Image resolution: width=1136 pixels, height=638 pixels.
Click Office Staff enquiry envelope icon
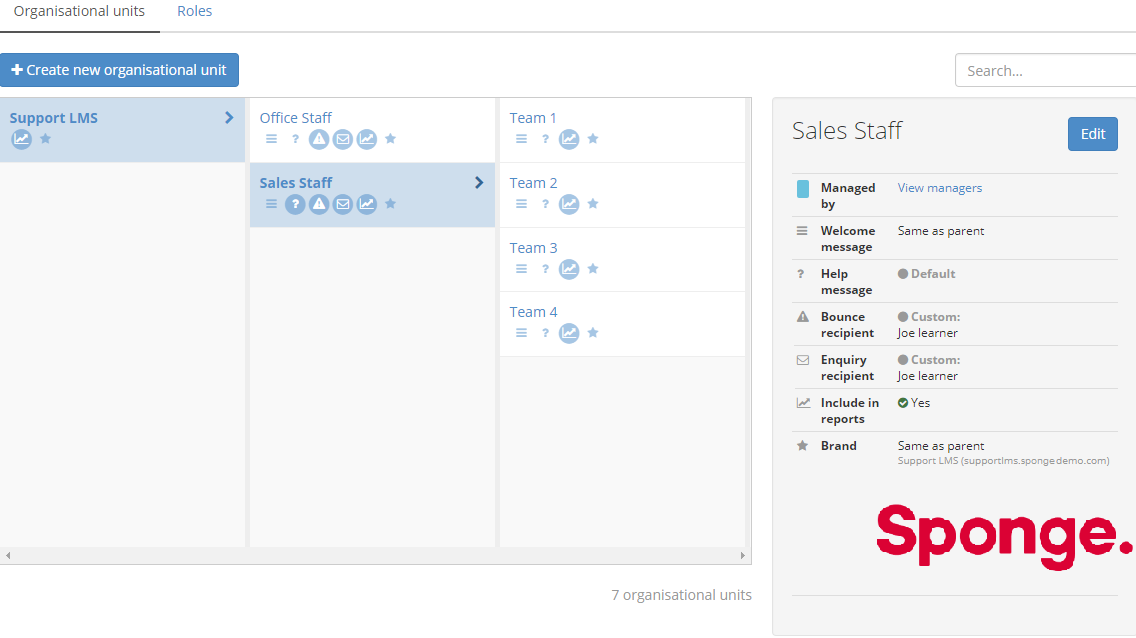click(x=343, y=139)
